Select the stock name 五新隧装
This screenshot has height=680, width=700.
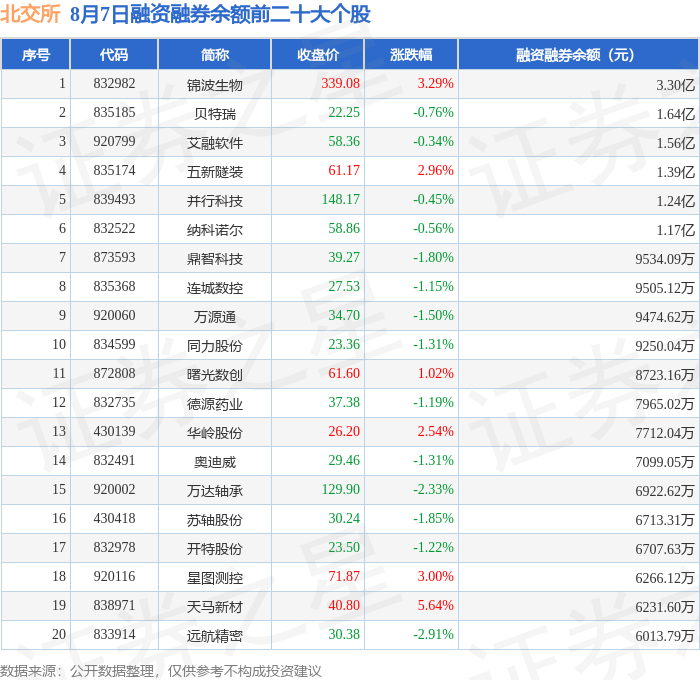point(215,172)
